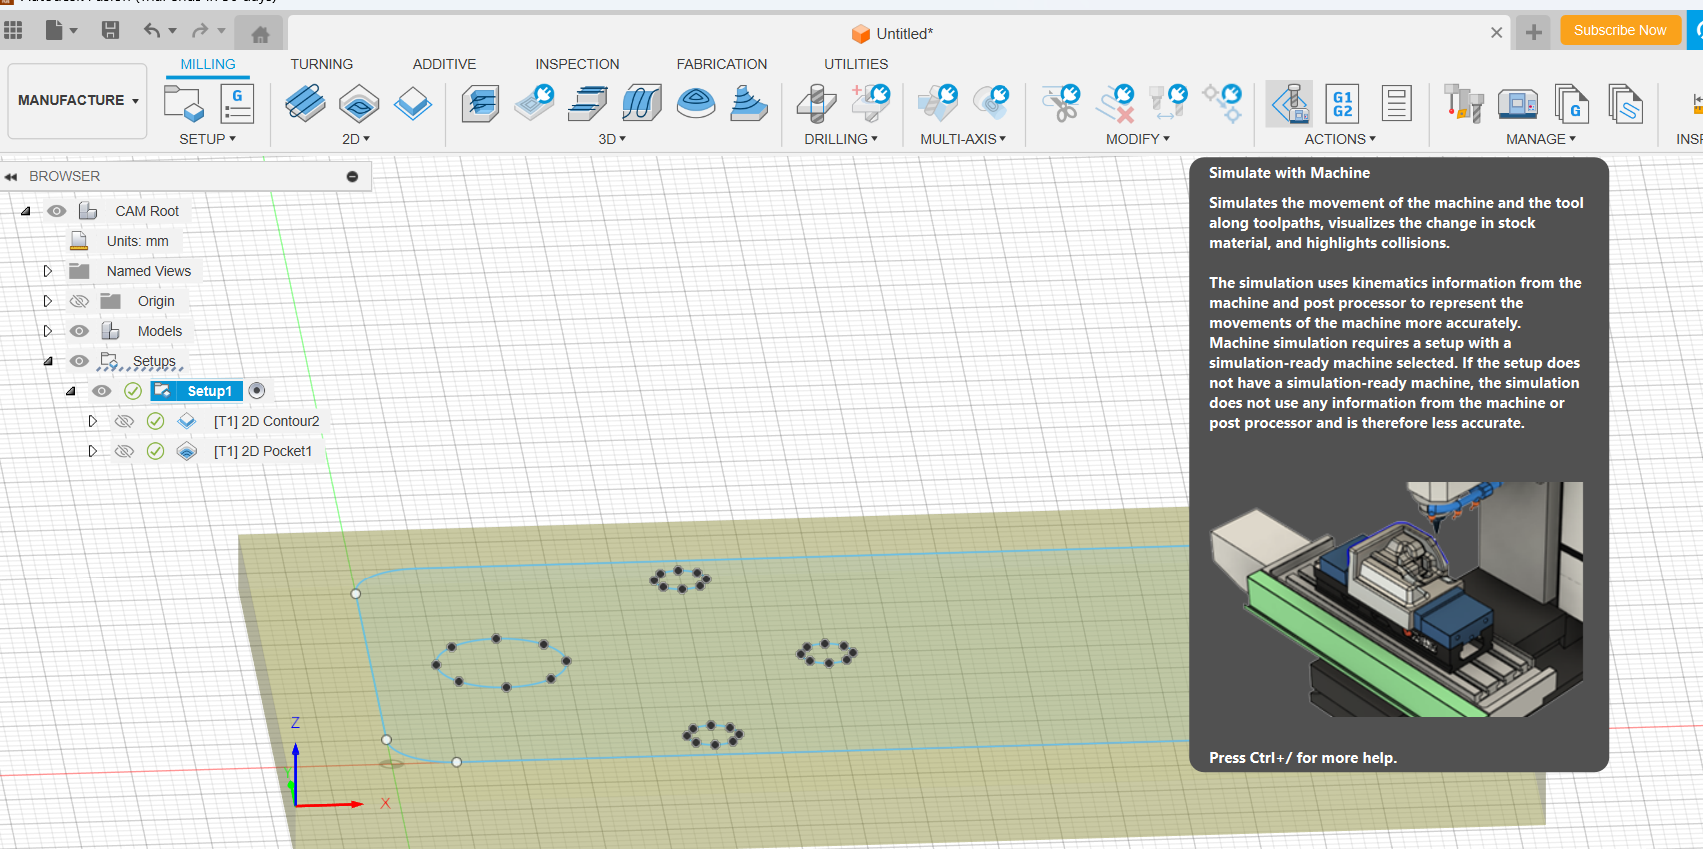
Task: Show the 2D Pocket1 toolpath
Action: (124, 451)
